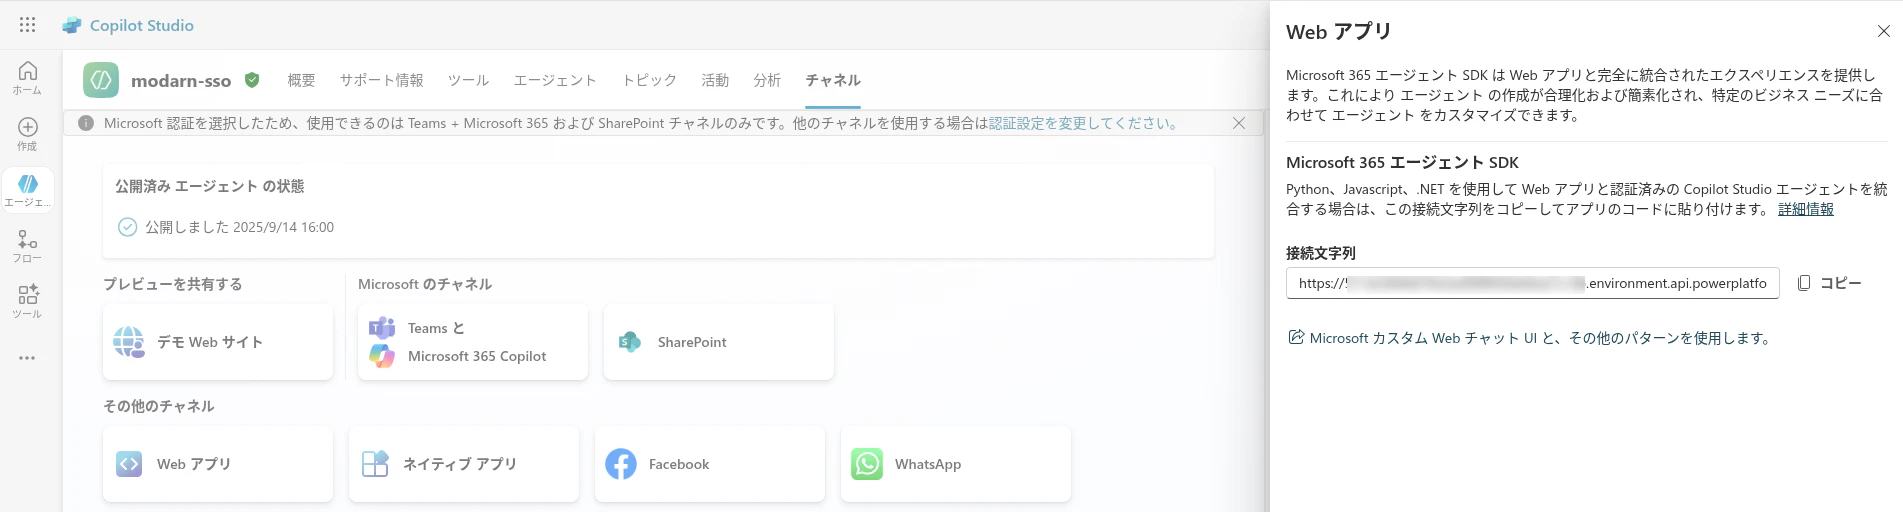Click the modarn-sso agent icon

[x=101, y=80]
